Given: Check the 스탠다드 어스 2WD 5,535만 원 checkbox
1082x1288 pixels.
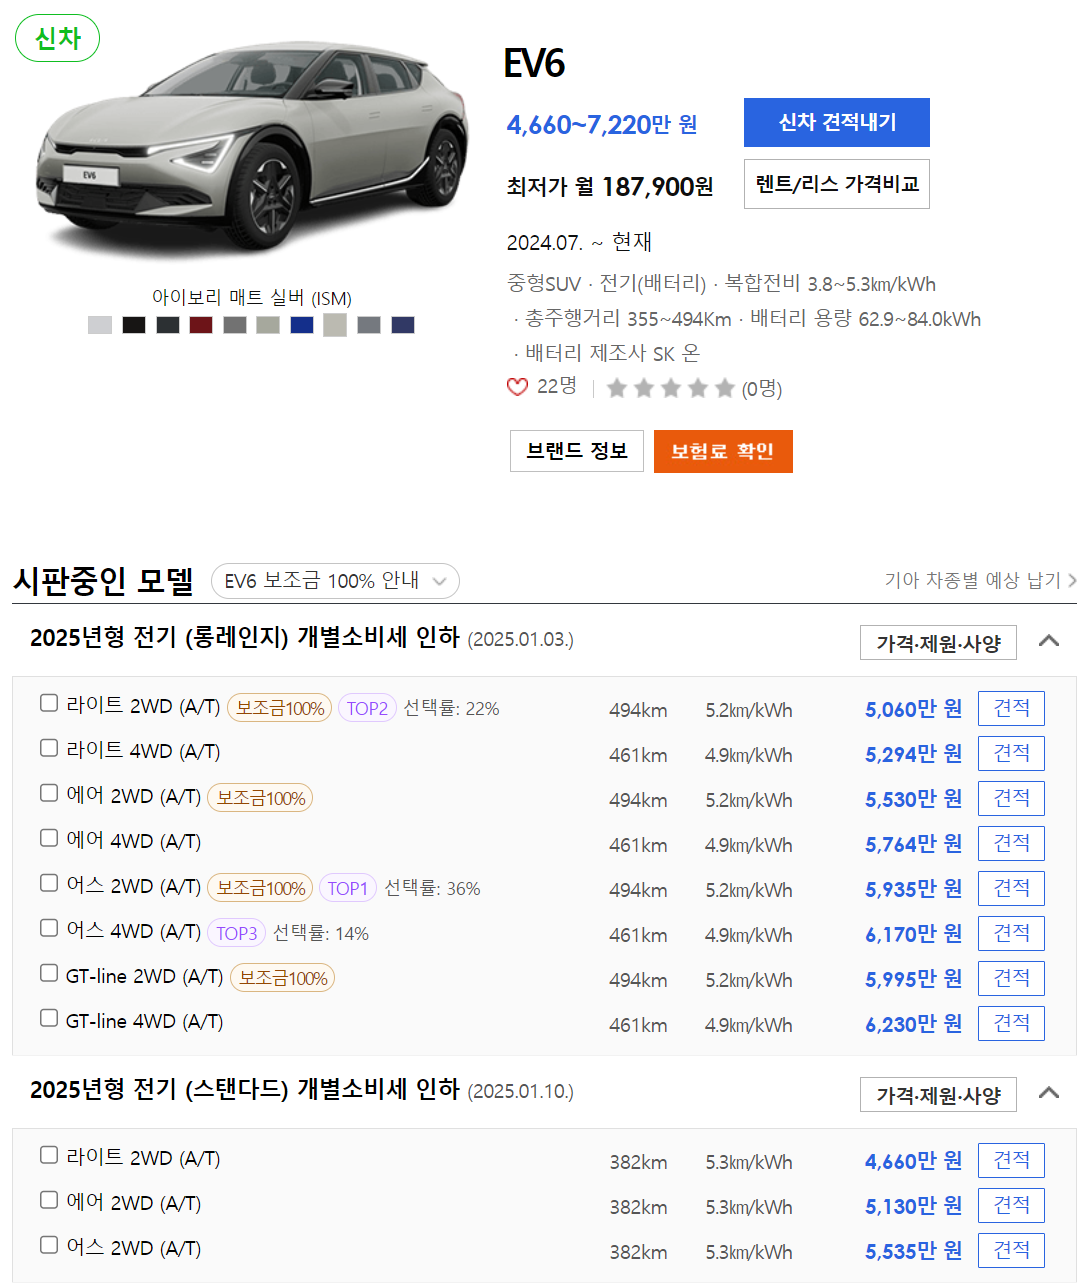Looking at the screenshot, I should coord(49,1245).
